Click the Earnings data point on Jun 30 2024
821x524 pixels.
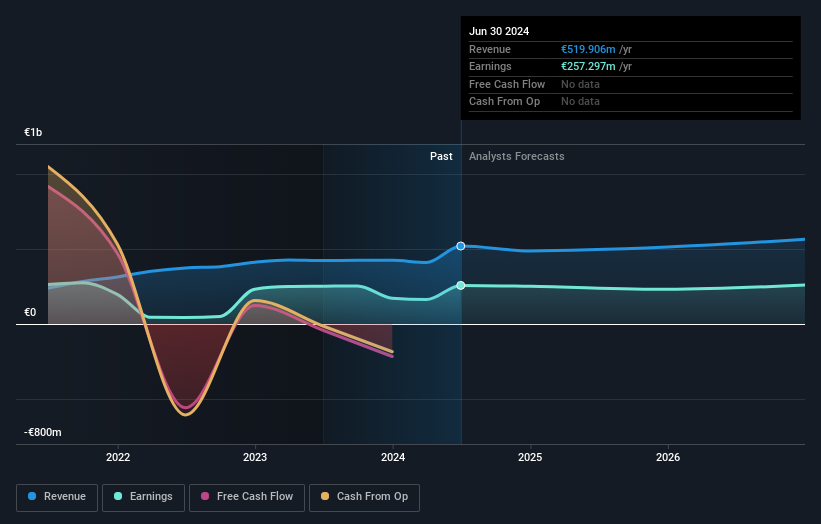461,285
